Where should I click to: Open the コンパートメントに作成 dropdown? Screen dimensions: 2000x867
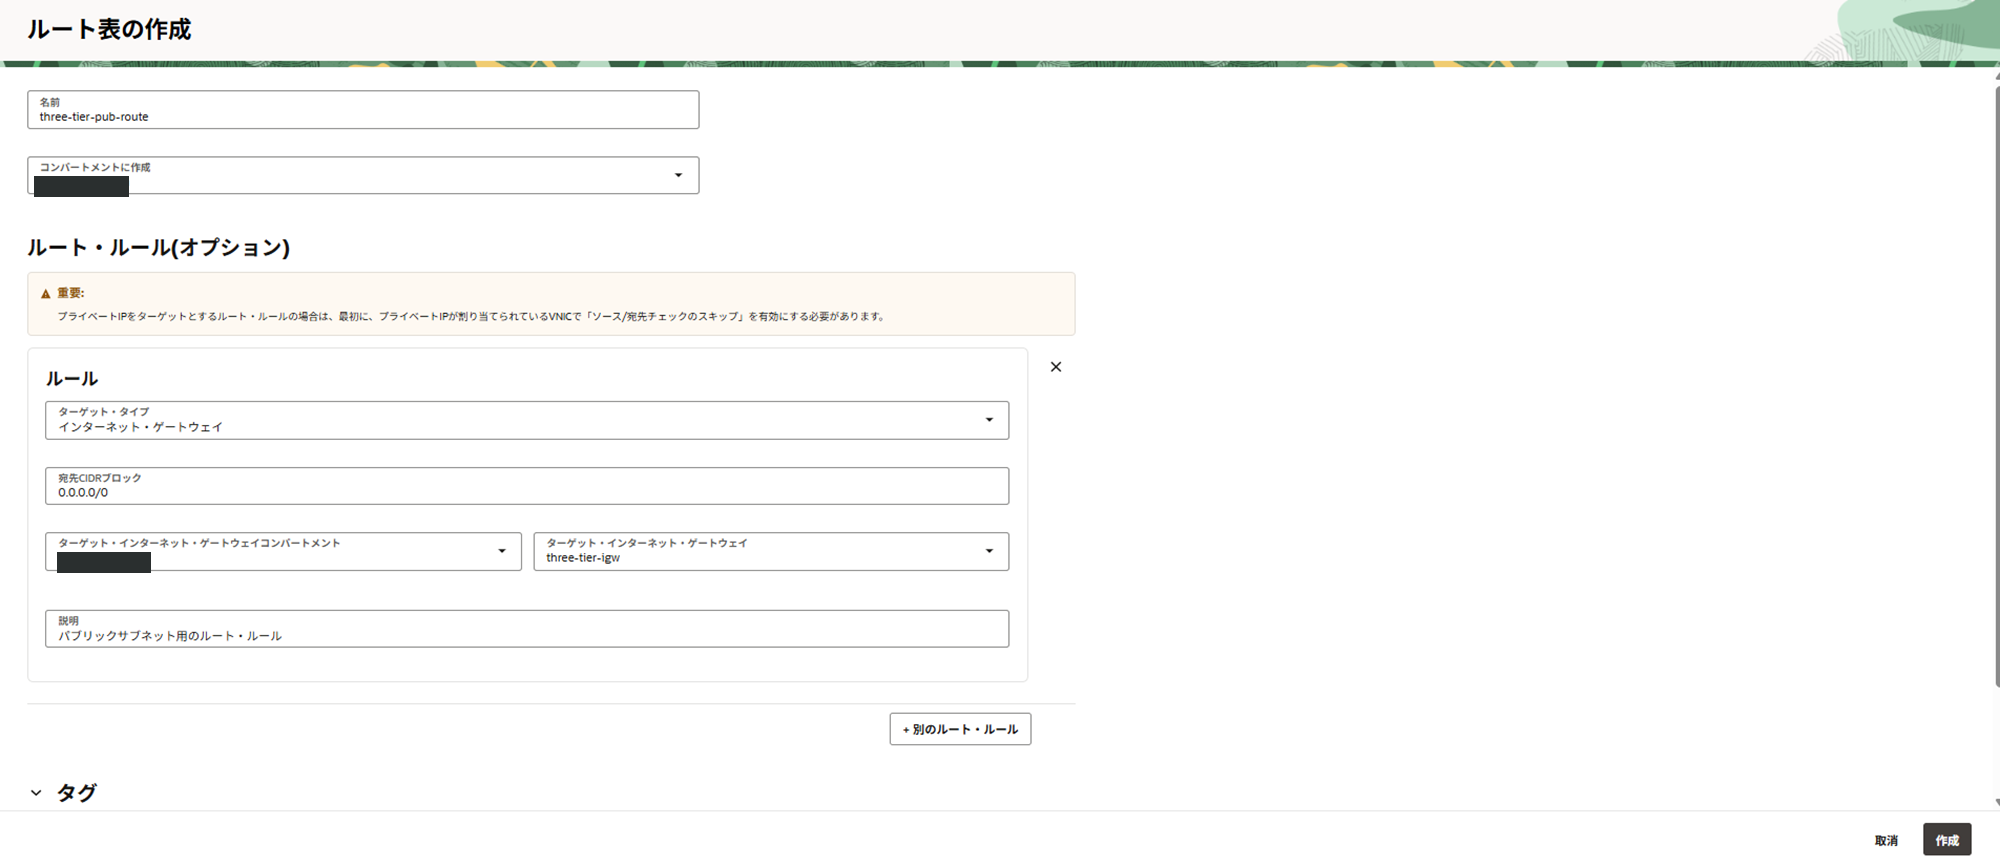(x=363, y=175)
